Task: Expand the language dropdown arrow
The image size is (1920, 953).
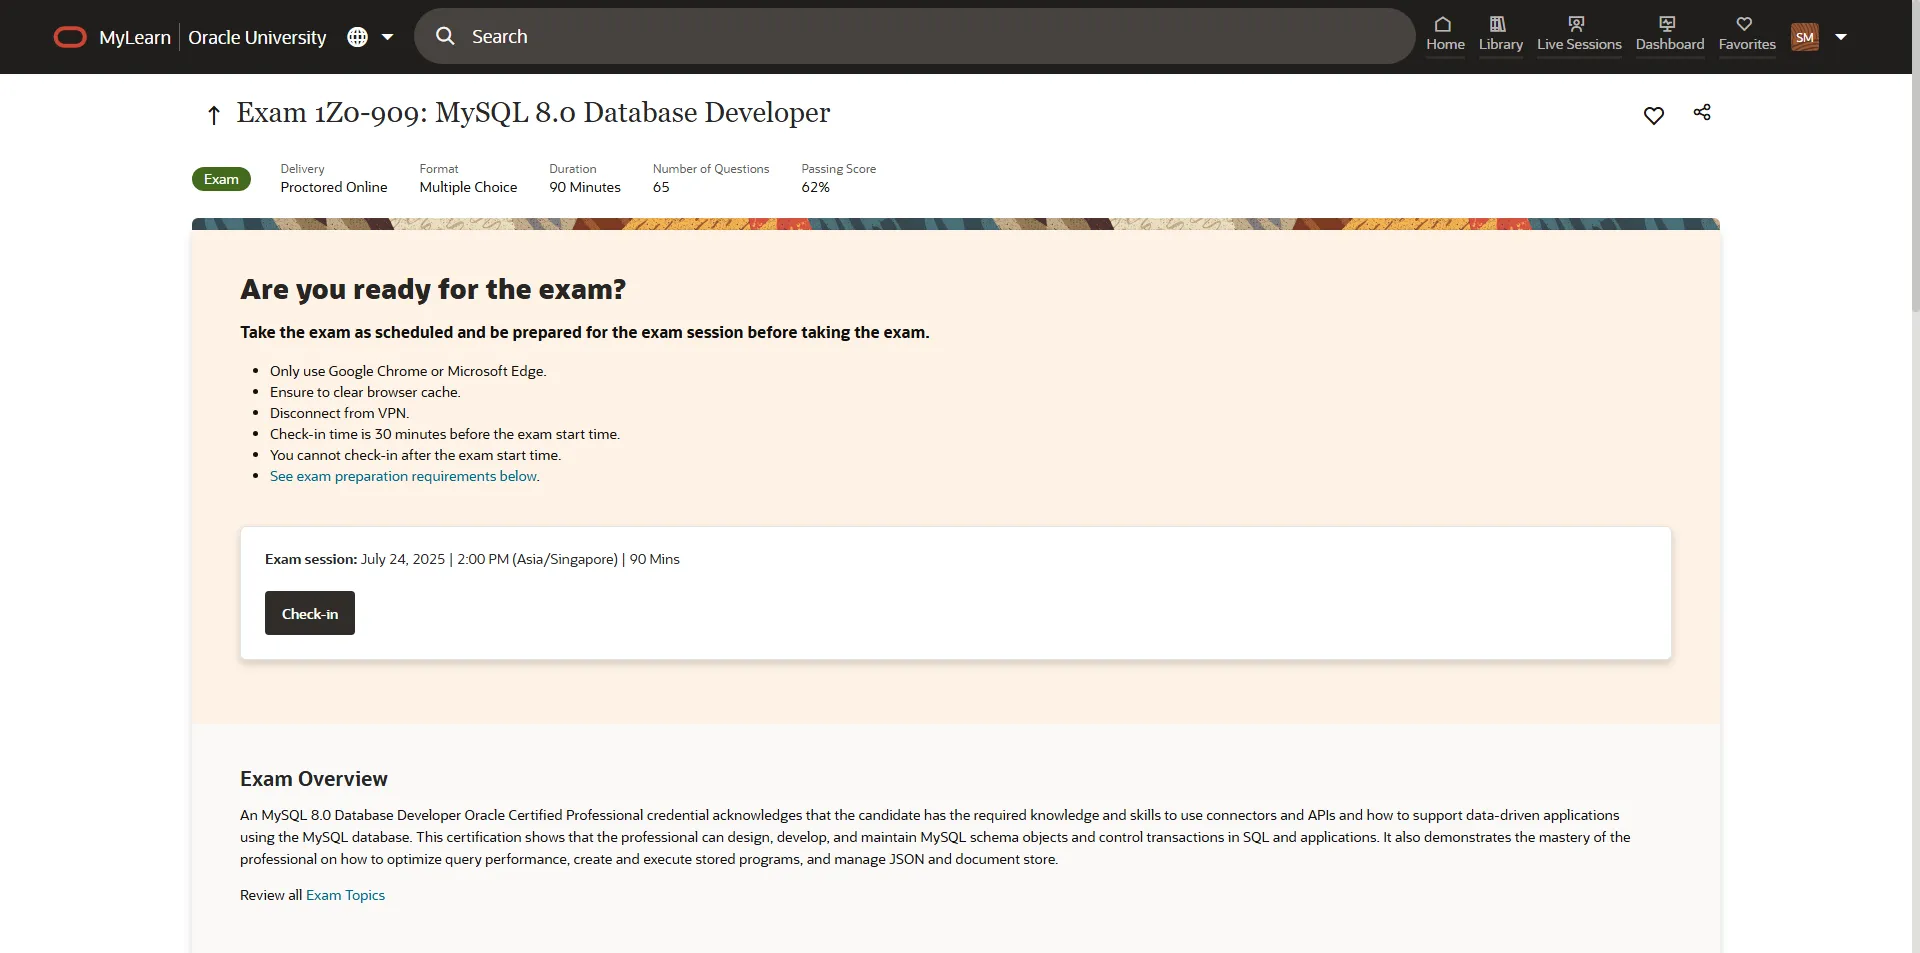Action: click(388, 37)
